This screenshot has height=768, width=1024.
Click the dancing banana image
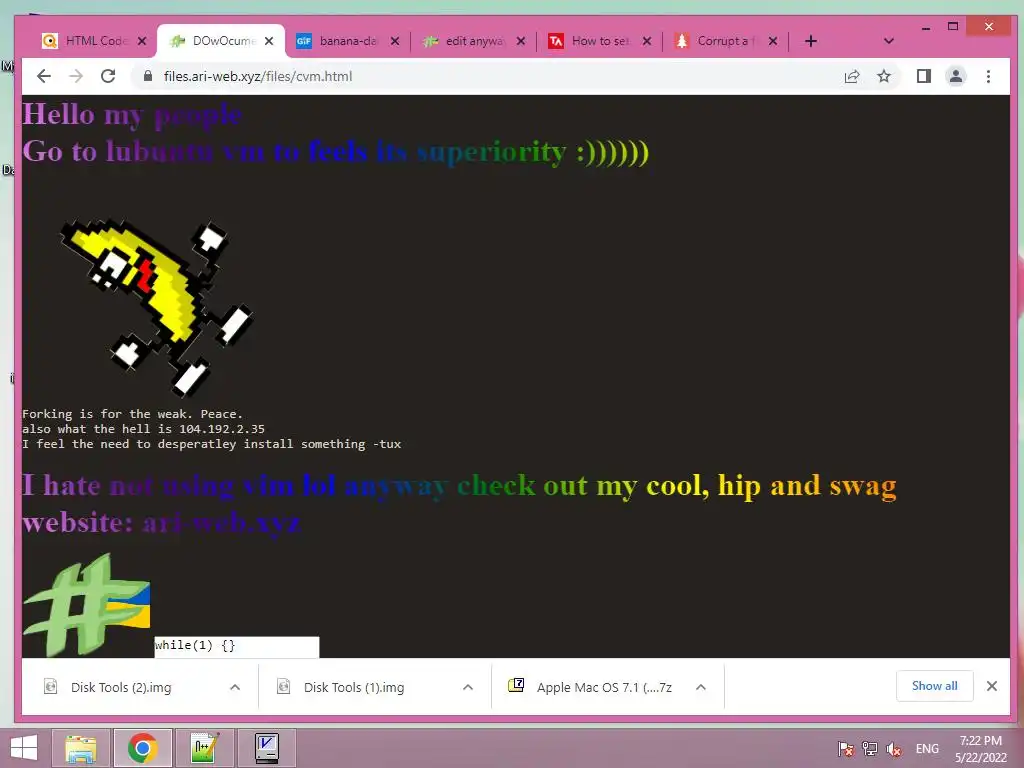pyautogui.click(x=157, y=307)
